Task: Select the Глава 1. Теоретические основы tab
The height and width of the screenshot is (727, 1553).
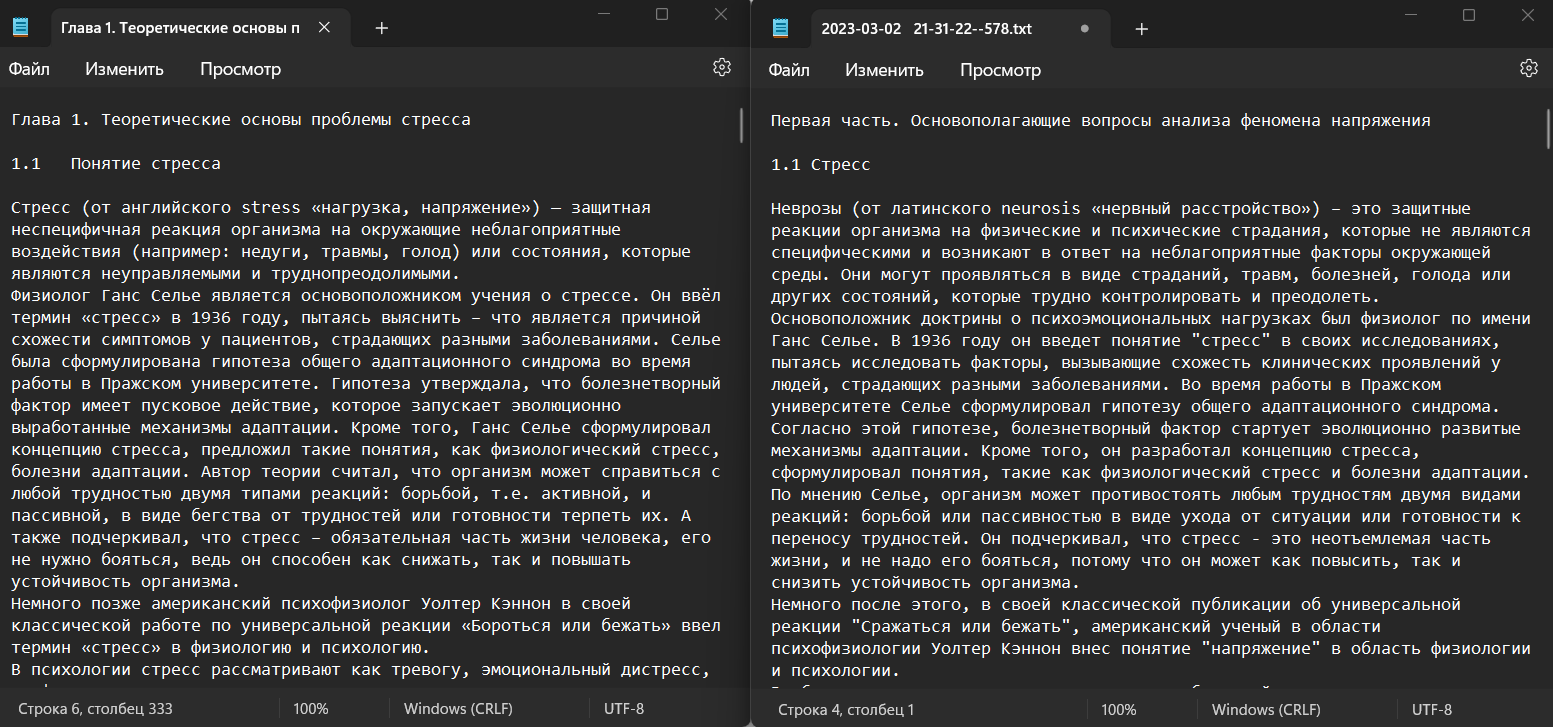Action: pyautogui.click(x=180, y=28)
